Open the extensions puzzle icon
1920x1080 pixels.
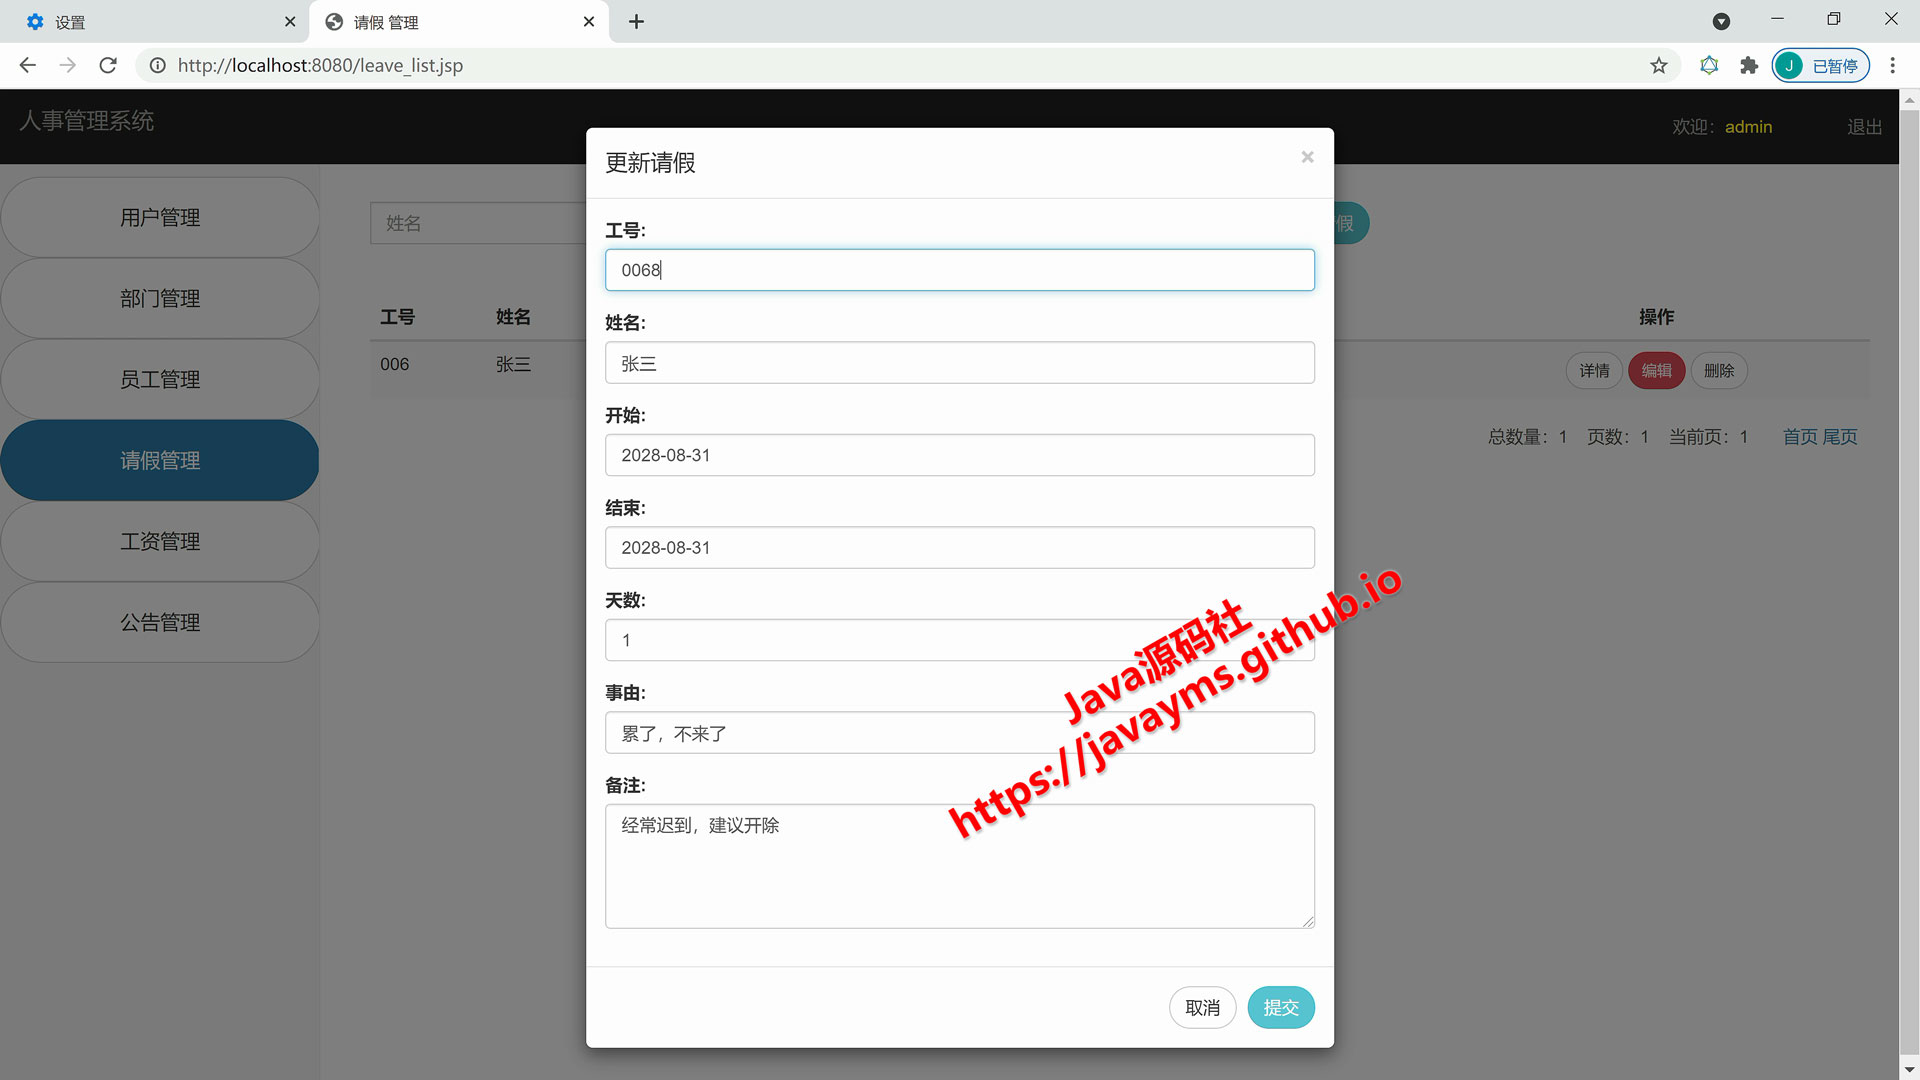[1748, 65]
